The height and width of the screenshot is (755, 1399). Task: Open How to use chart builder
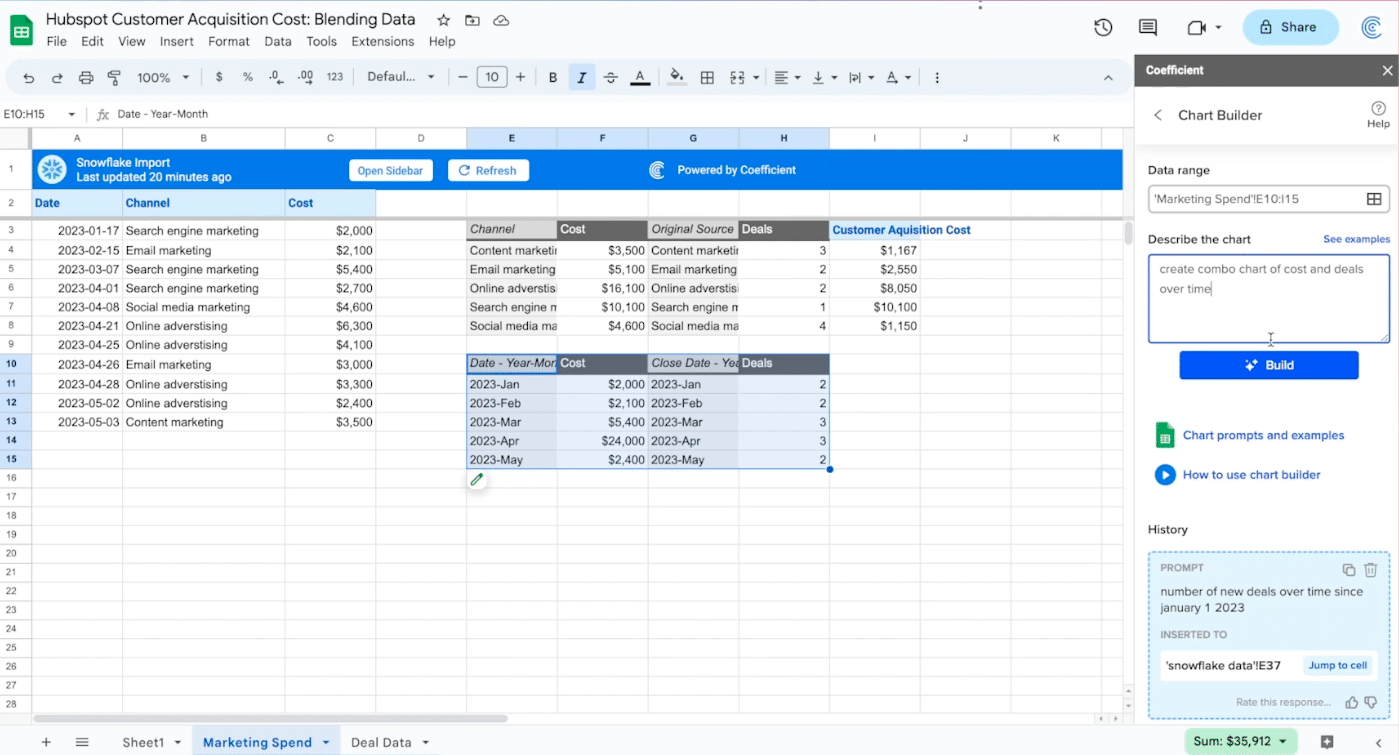(x=1251, y=474)
